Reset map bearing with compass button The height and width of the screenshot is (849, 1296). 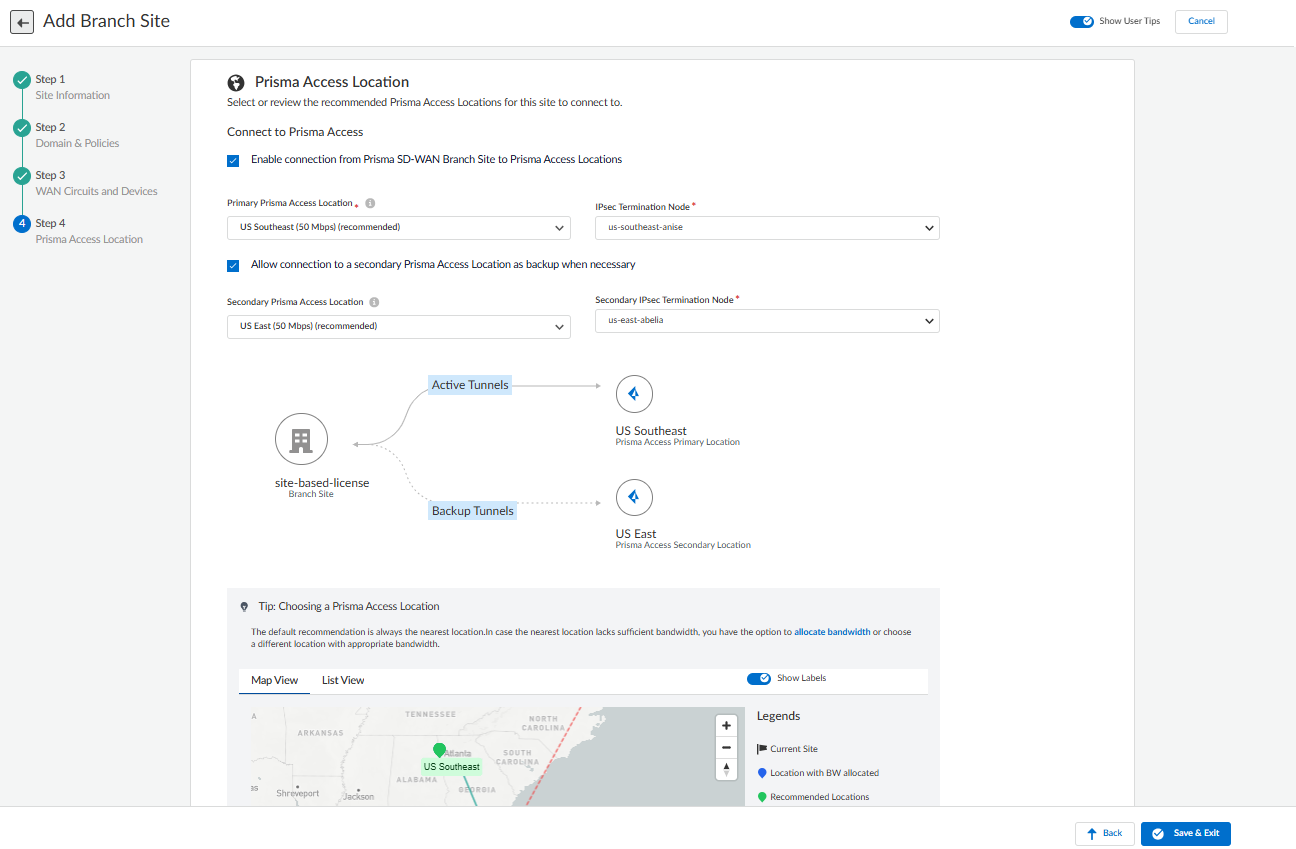726,769
